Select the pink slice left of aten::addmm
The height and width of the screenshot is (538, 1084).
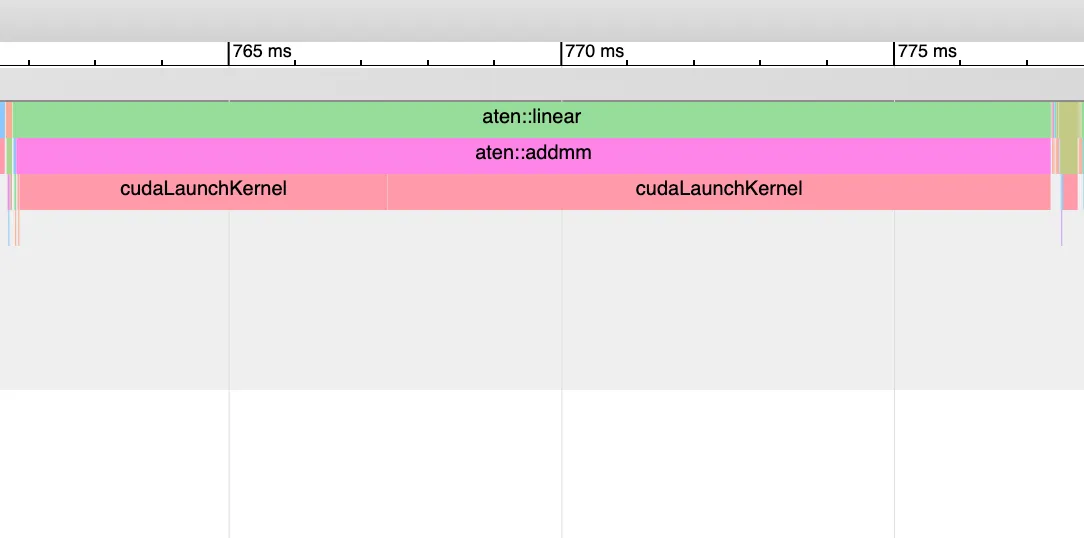coord(2,155)
